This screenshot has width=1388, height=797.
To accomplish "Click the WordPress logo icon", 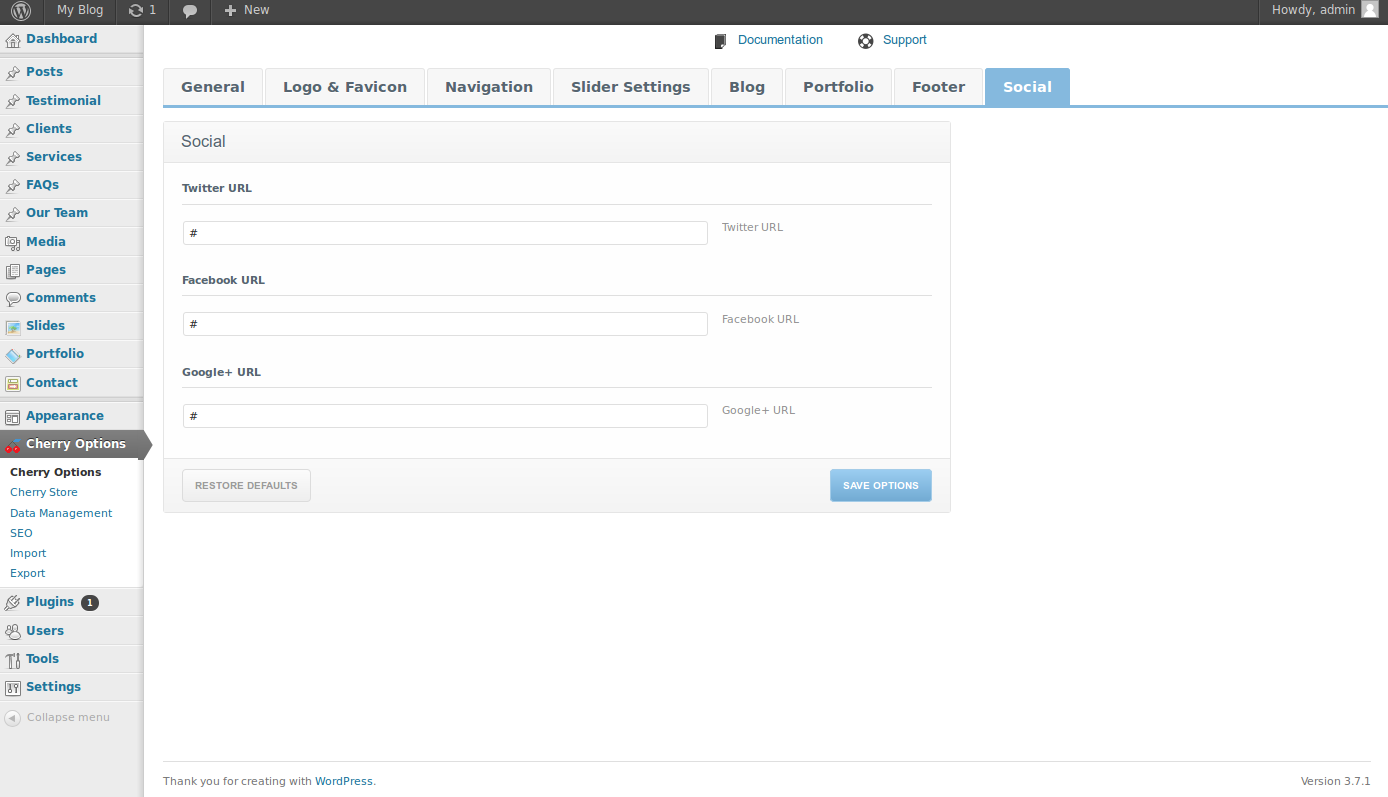I will 21,11.
